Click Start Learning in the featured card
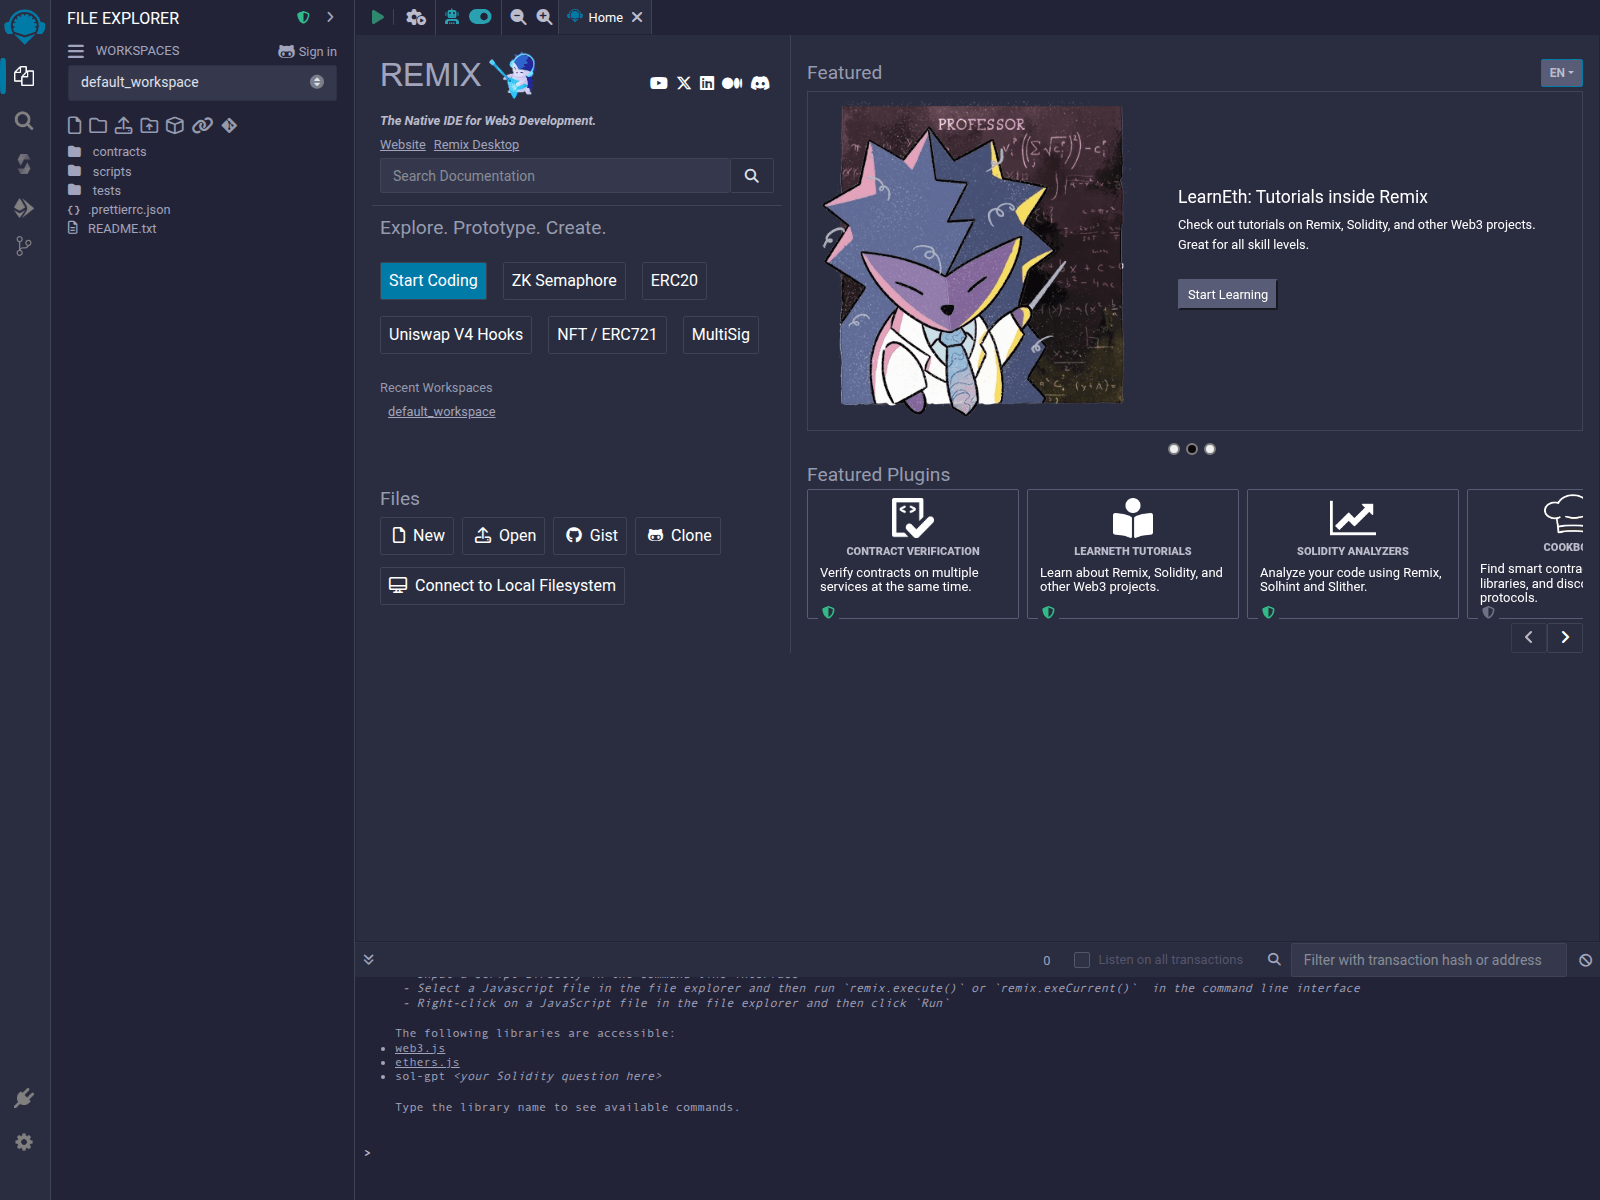This screenshot has height=1200, width=1600. (1227, 294)
